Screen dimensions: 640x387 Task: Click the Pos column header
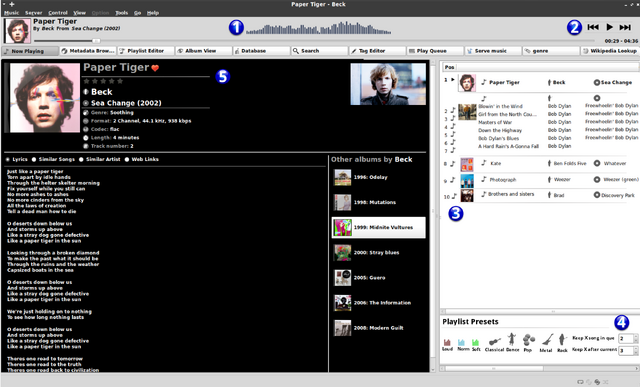tap(449, 67)
